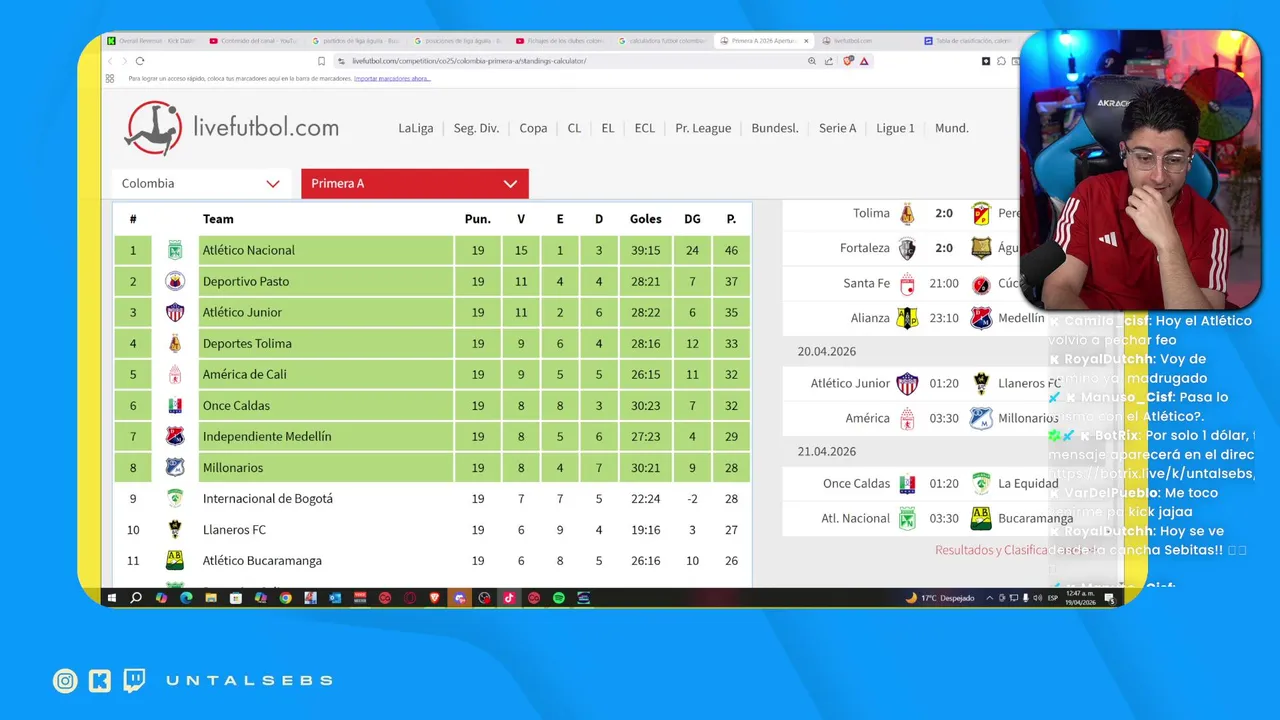Click the Atlético Nacional crest in standings
Viewport: 1280px width, 720px height.
coord(175,250)
